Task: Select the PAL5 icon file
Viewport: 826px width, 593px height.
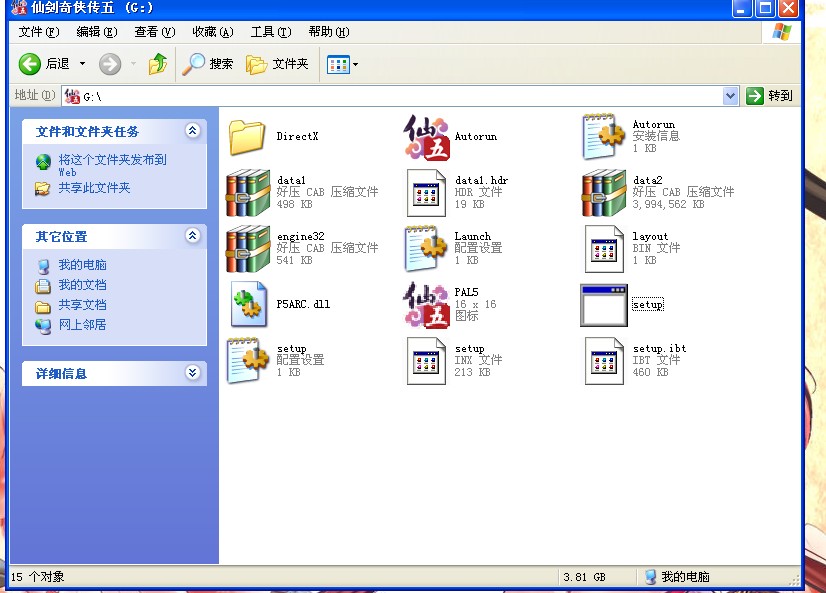Action: point(426,304)
